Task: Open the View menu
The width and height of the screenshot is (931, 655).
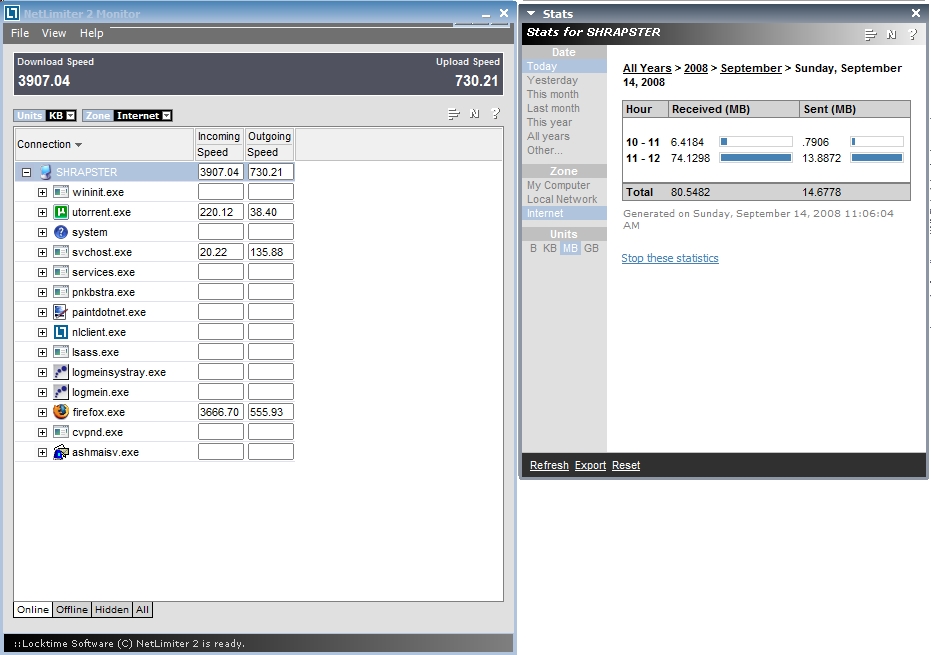Action: click(x=54, y=33)
